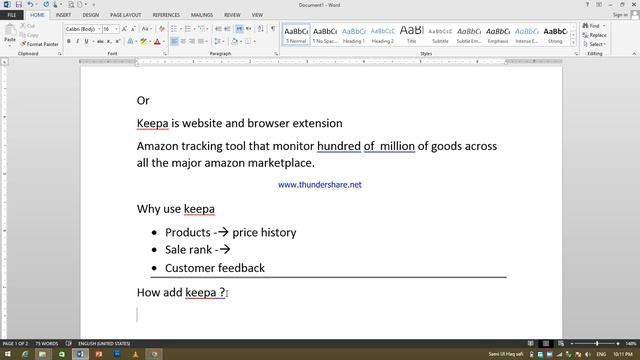Center the paragraph text
The image size is (640, 360).
183,41
